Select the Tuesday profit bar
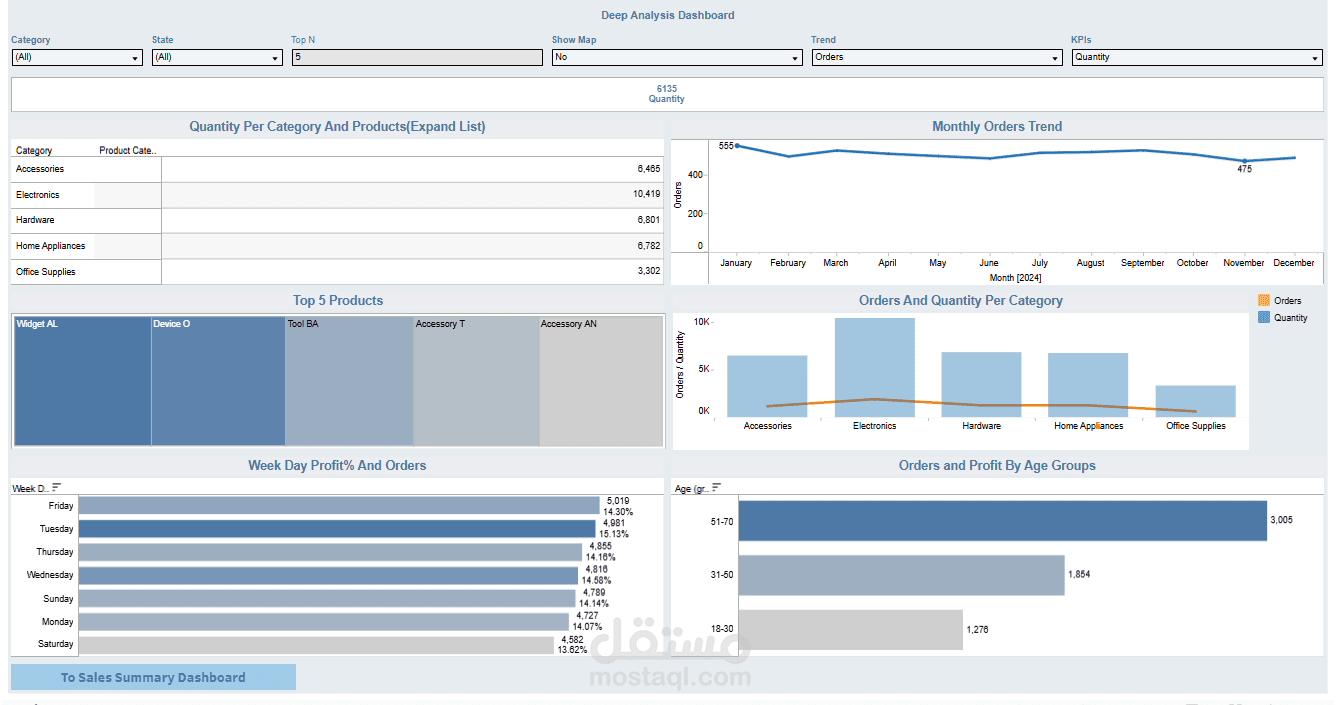The width and height of the screenshot is (1341, 705). (337, 529)
